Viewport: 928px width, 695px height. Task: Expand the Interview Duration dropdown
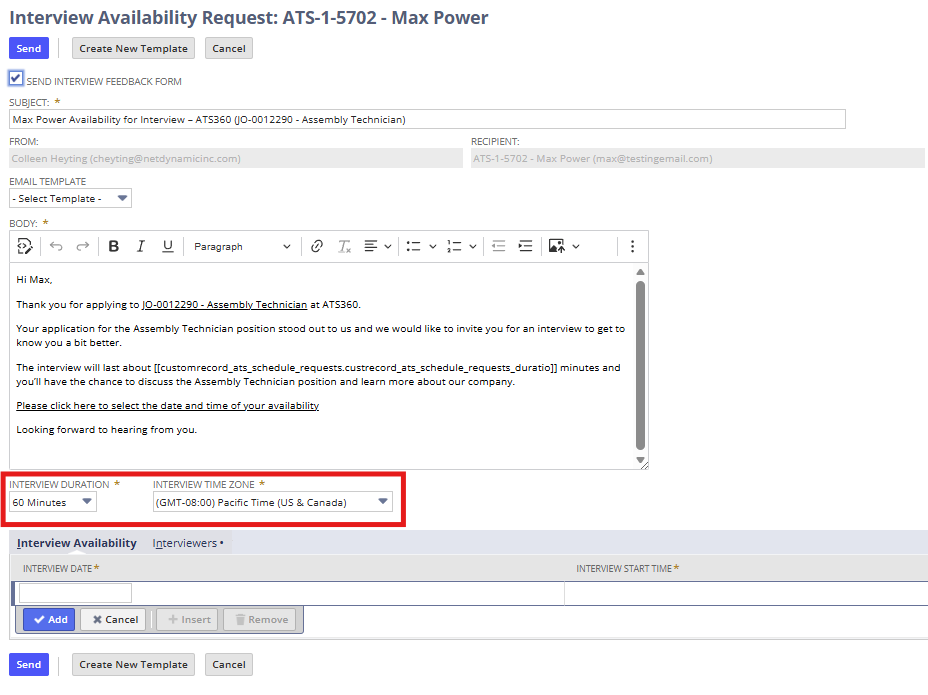53,502
